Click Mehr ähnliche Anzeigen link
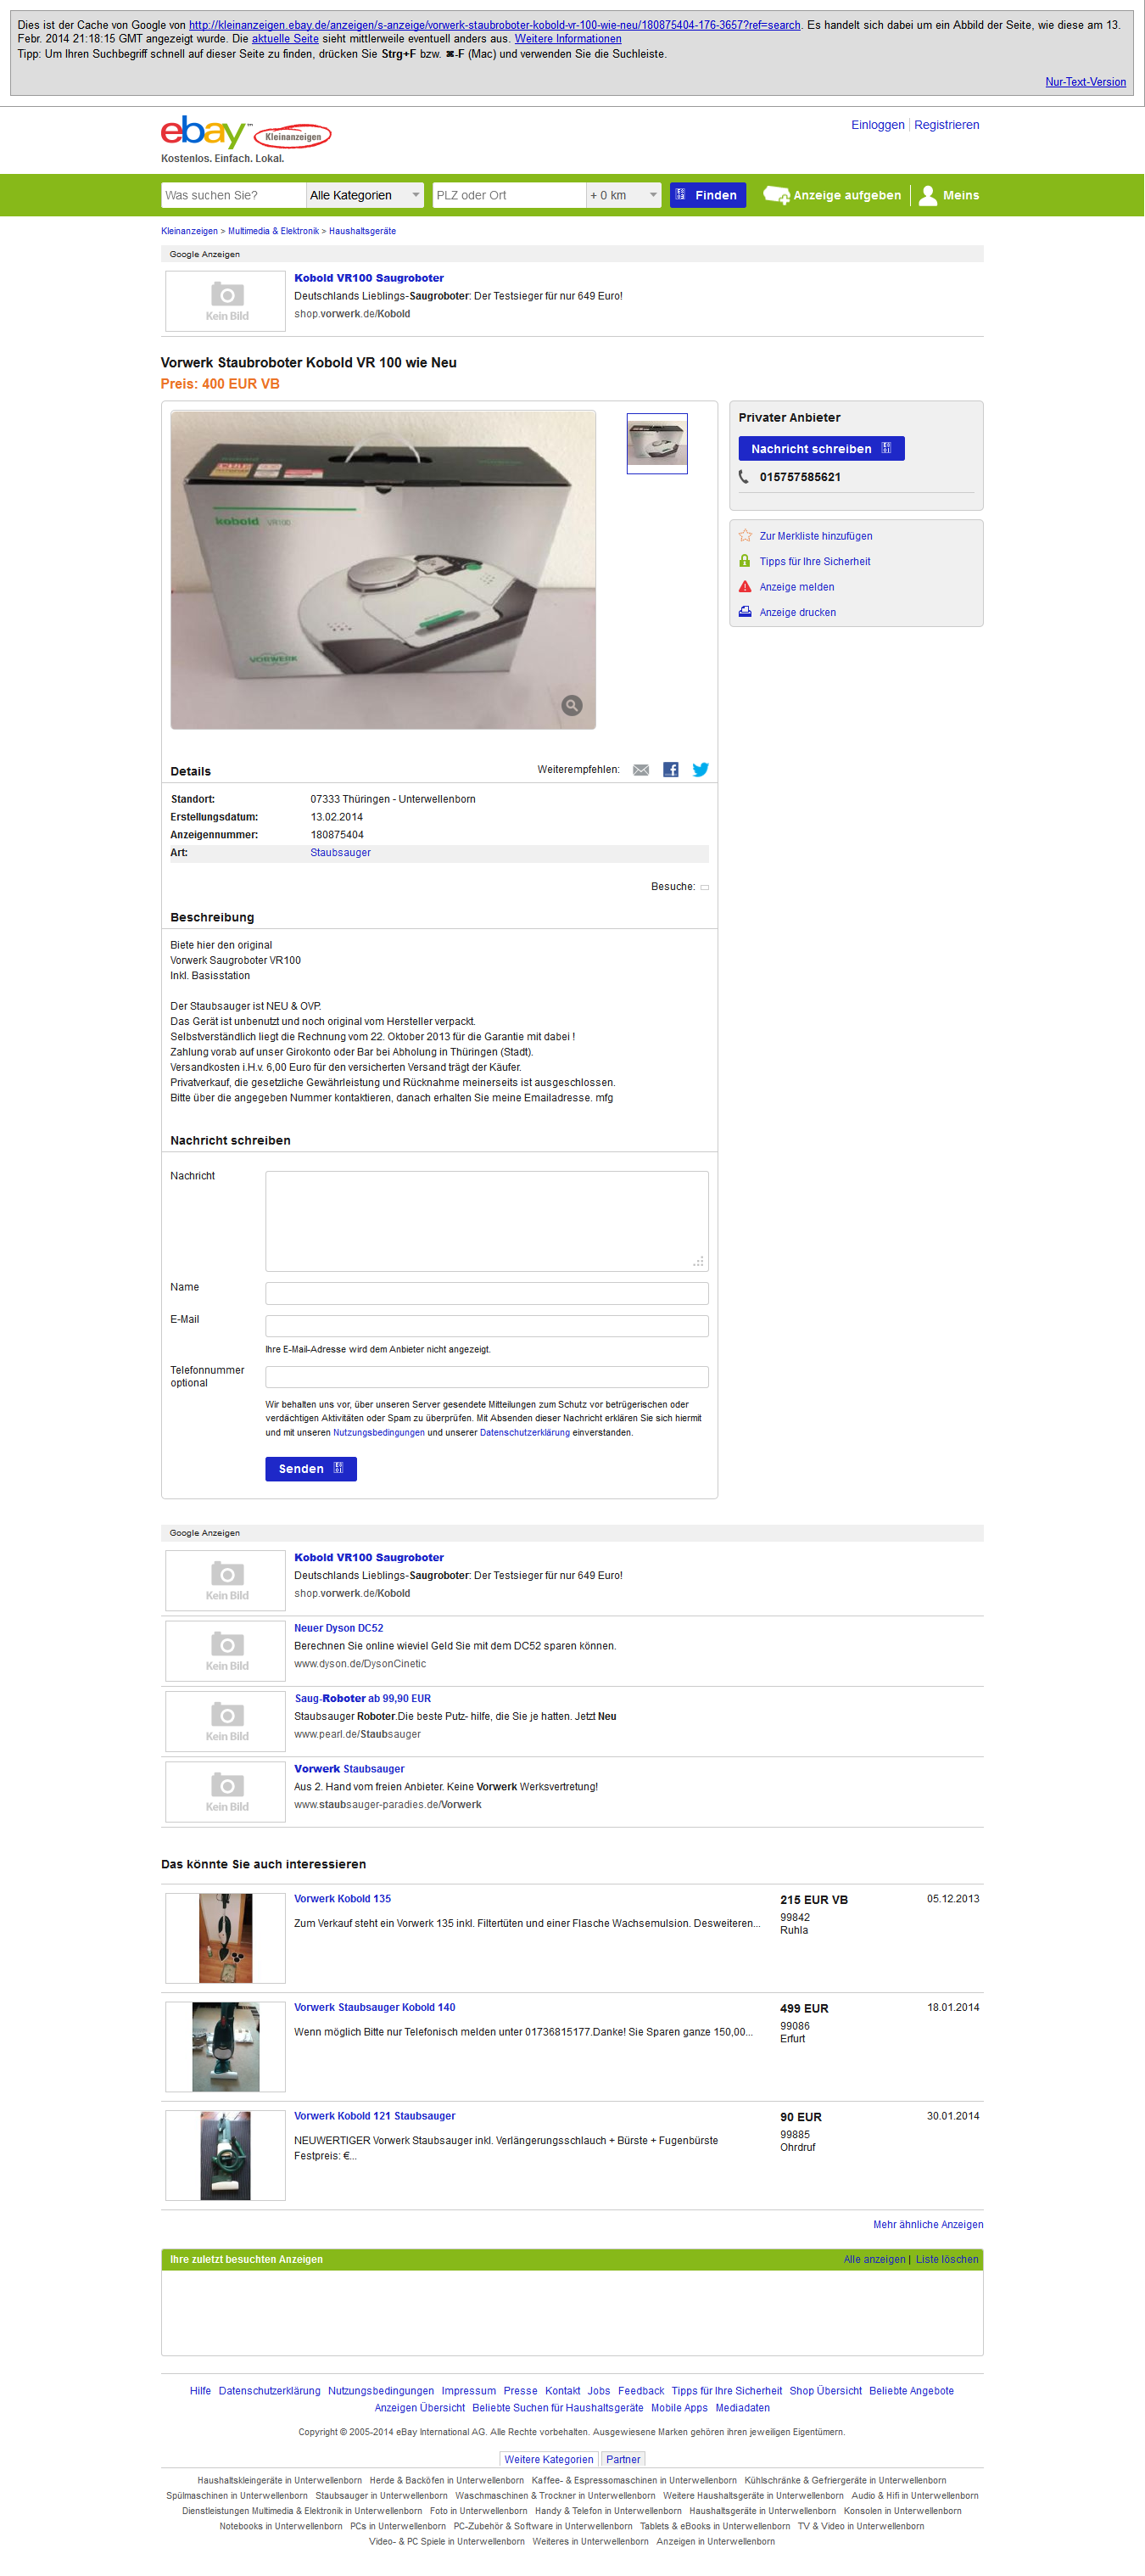The width and height of the screenshot is (1145, 2576). coord(928,2225)
